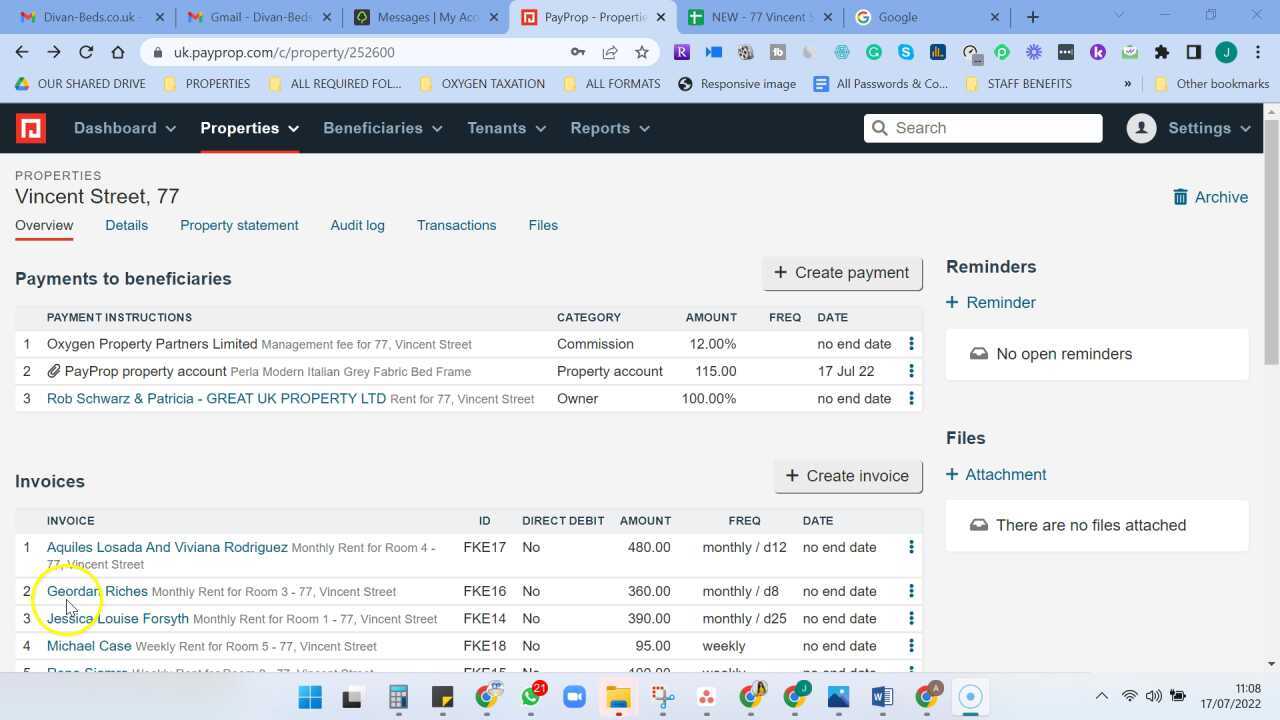Open the kebab menu on the Rob Schwarz payment row
This screenshot has height=720, width=1280.
(911, 398)
